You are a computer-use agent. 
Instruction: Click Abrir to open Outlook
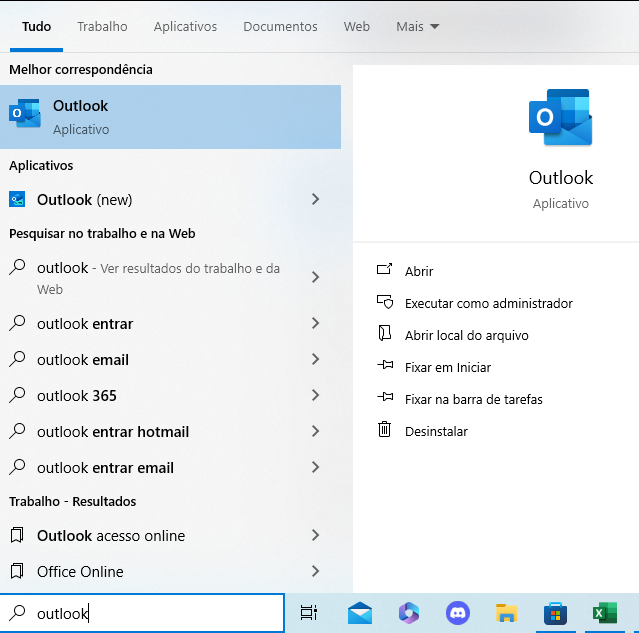(x=419, y=271)
